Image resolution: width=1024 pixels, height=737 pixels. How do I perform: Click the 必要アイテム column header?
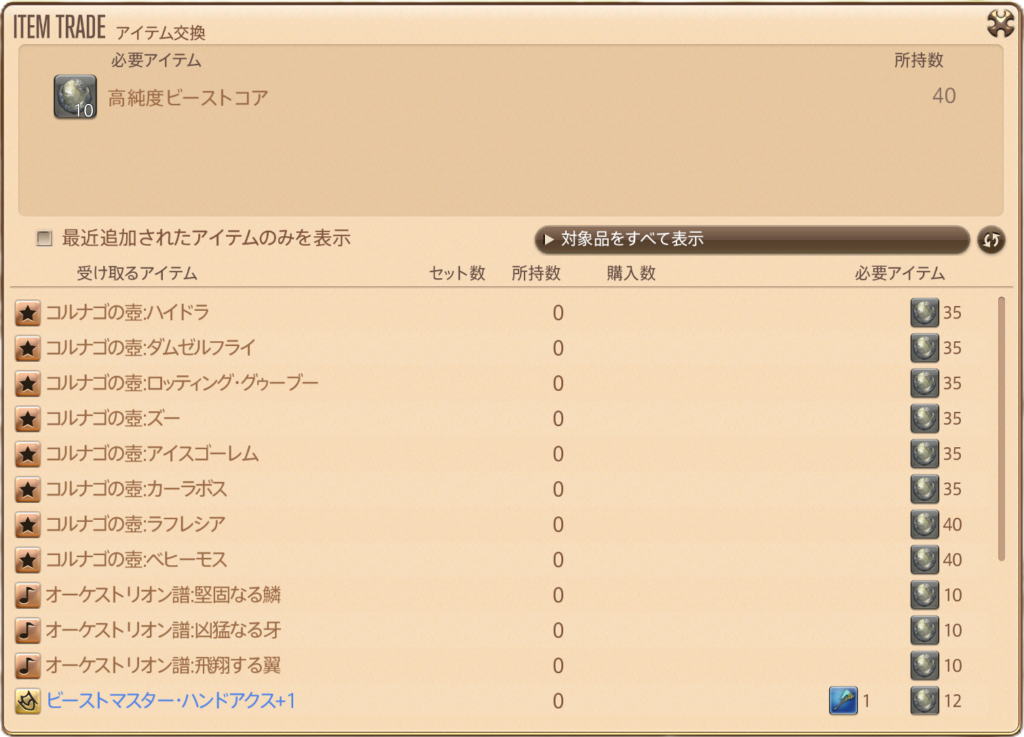tap(899, 274)
